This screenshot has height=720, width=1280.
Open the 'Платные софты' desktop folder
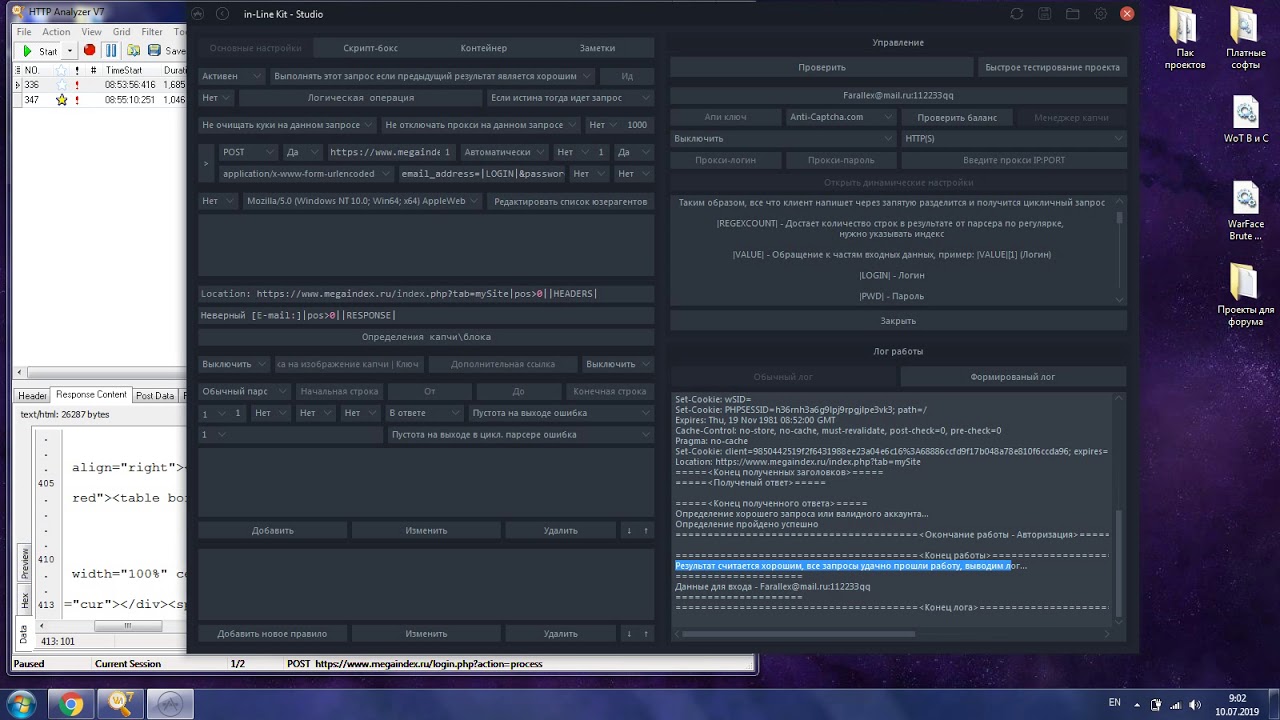[1245, 40]
